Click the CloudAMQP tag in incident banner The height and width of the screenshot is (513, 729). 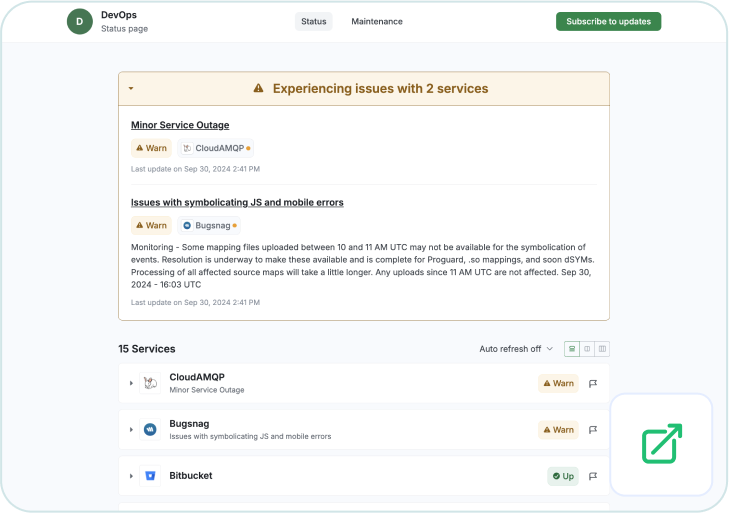point(216,148)
